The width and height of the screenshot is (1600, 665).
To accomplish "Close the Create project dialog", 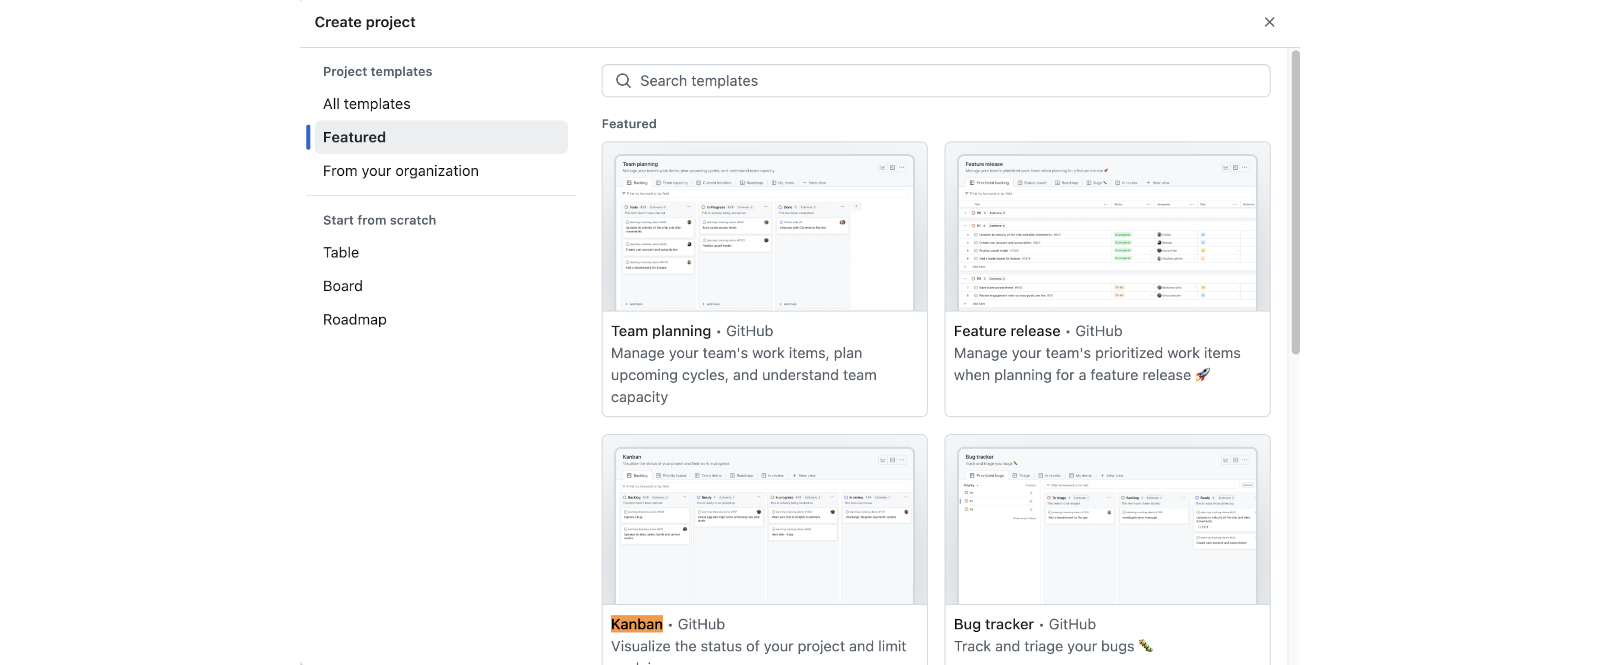I will (x=1269, y=22).
